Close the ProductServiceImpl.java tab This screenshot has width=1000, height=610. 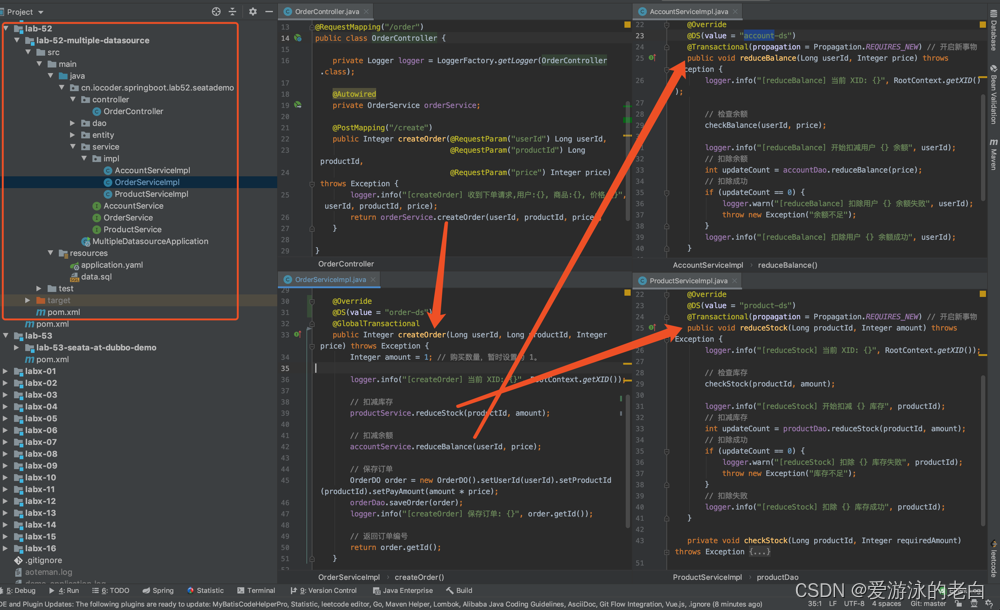[735, 281]
